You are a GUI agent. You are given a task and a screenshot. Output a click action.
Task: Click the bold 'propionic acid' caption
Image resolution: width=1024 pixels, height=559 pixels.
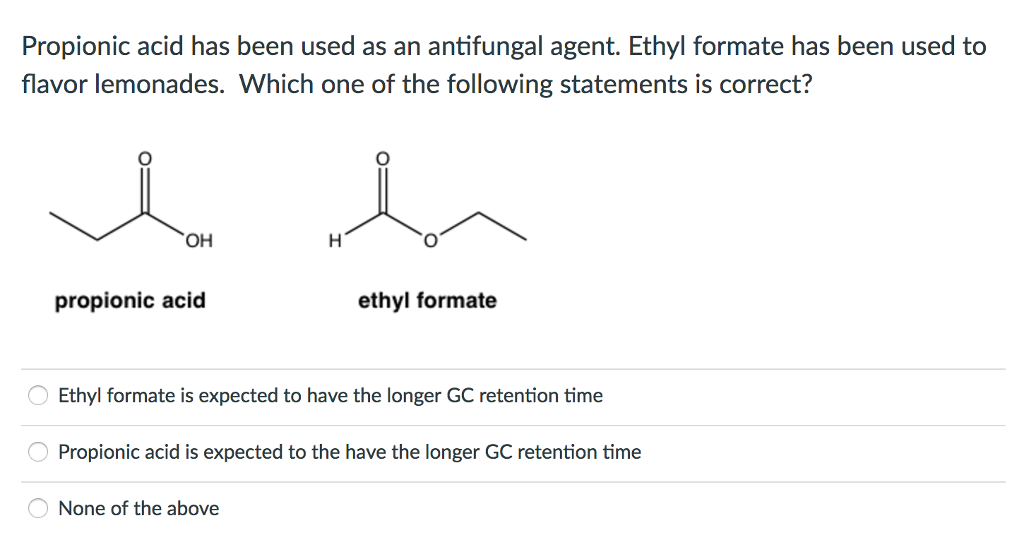coord(130,301)
